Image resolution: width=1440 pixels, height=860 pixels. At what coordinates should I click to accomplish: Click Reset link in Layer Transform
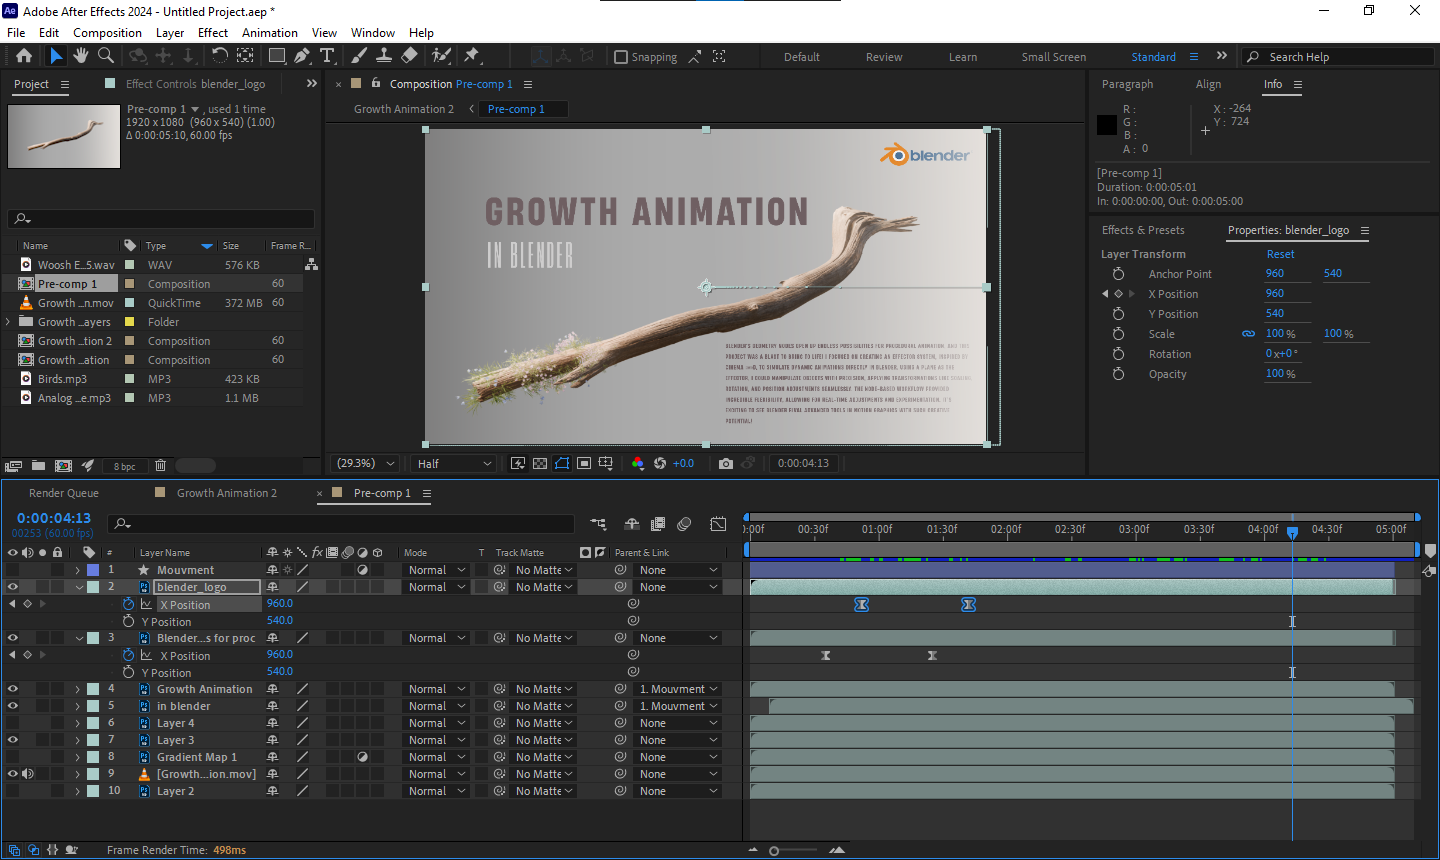tap(1280, 254)
